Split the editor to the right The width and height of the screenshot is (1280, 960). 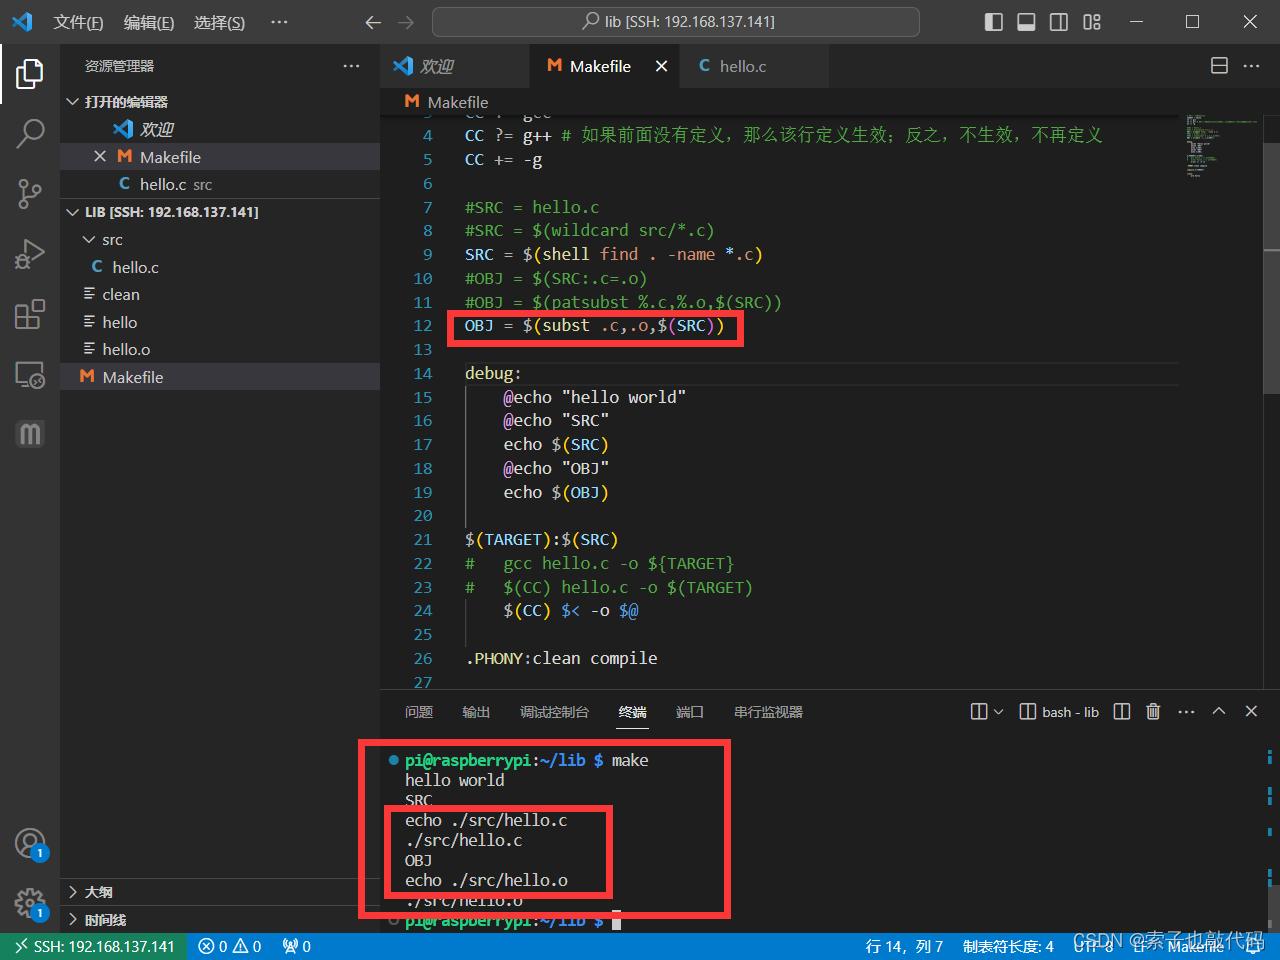(x=1219, y=66)
